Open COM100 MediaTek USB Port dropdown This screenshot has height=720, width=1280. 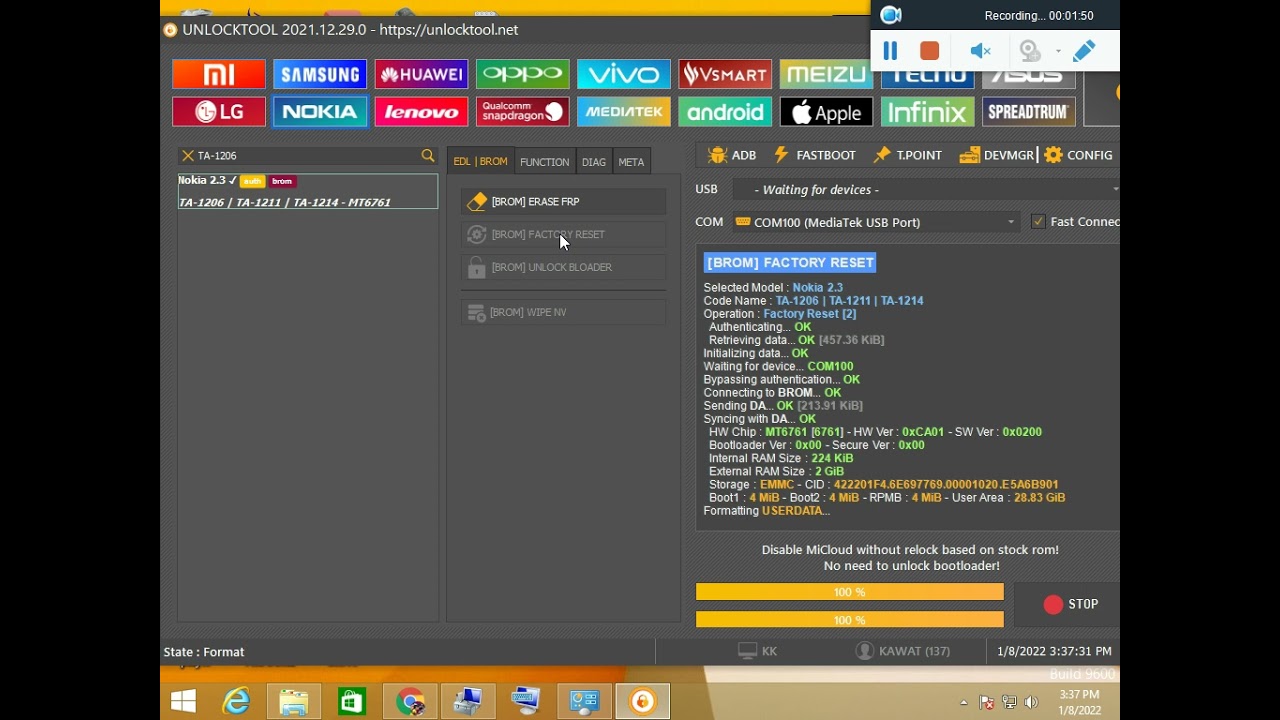(x=876, y=222)
